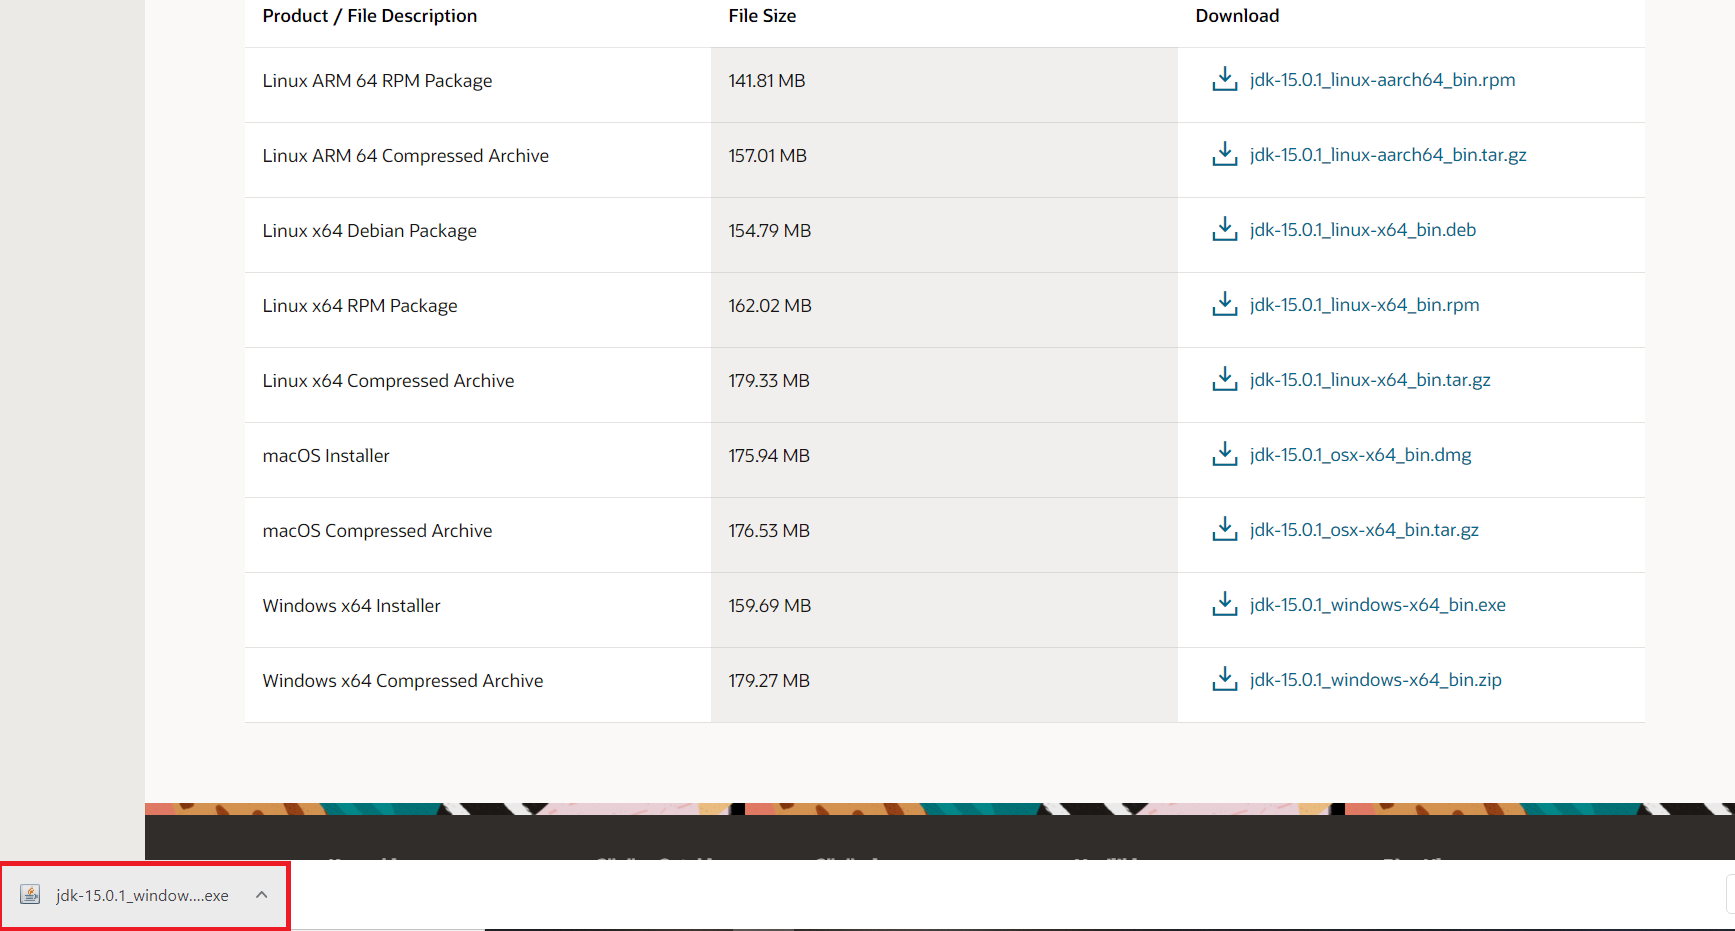Open the jdk-15.0.1_osx-x64_bin.tar.gz link
Viewport: 1735px width, 931px height.
click(x=1364, y=530)
